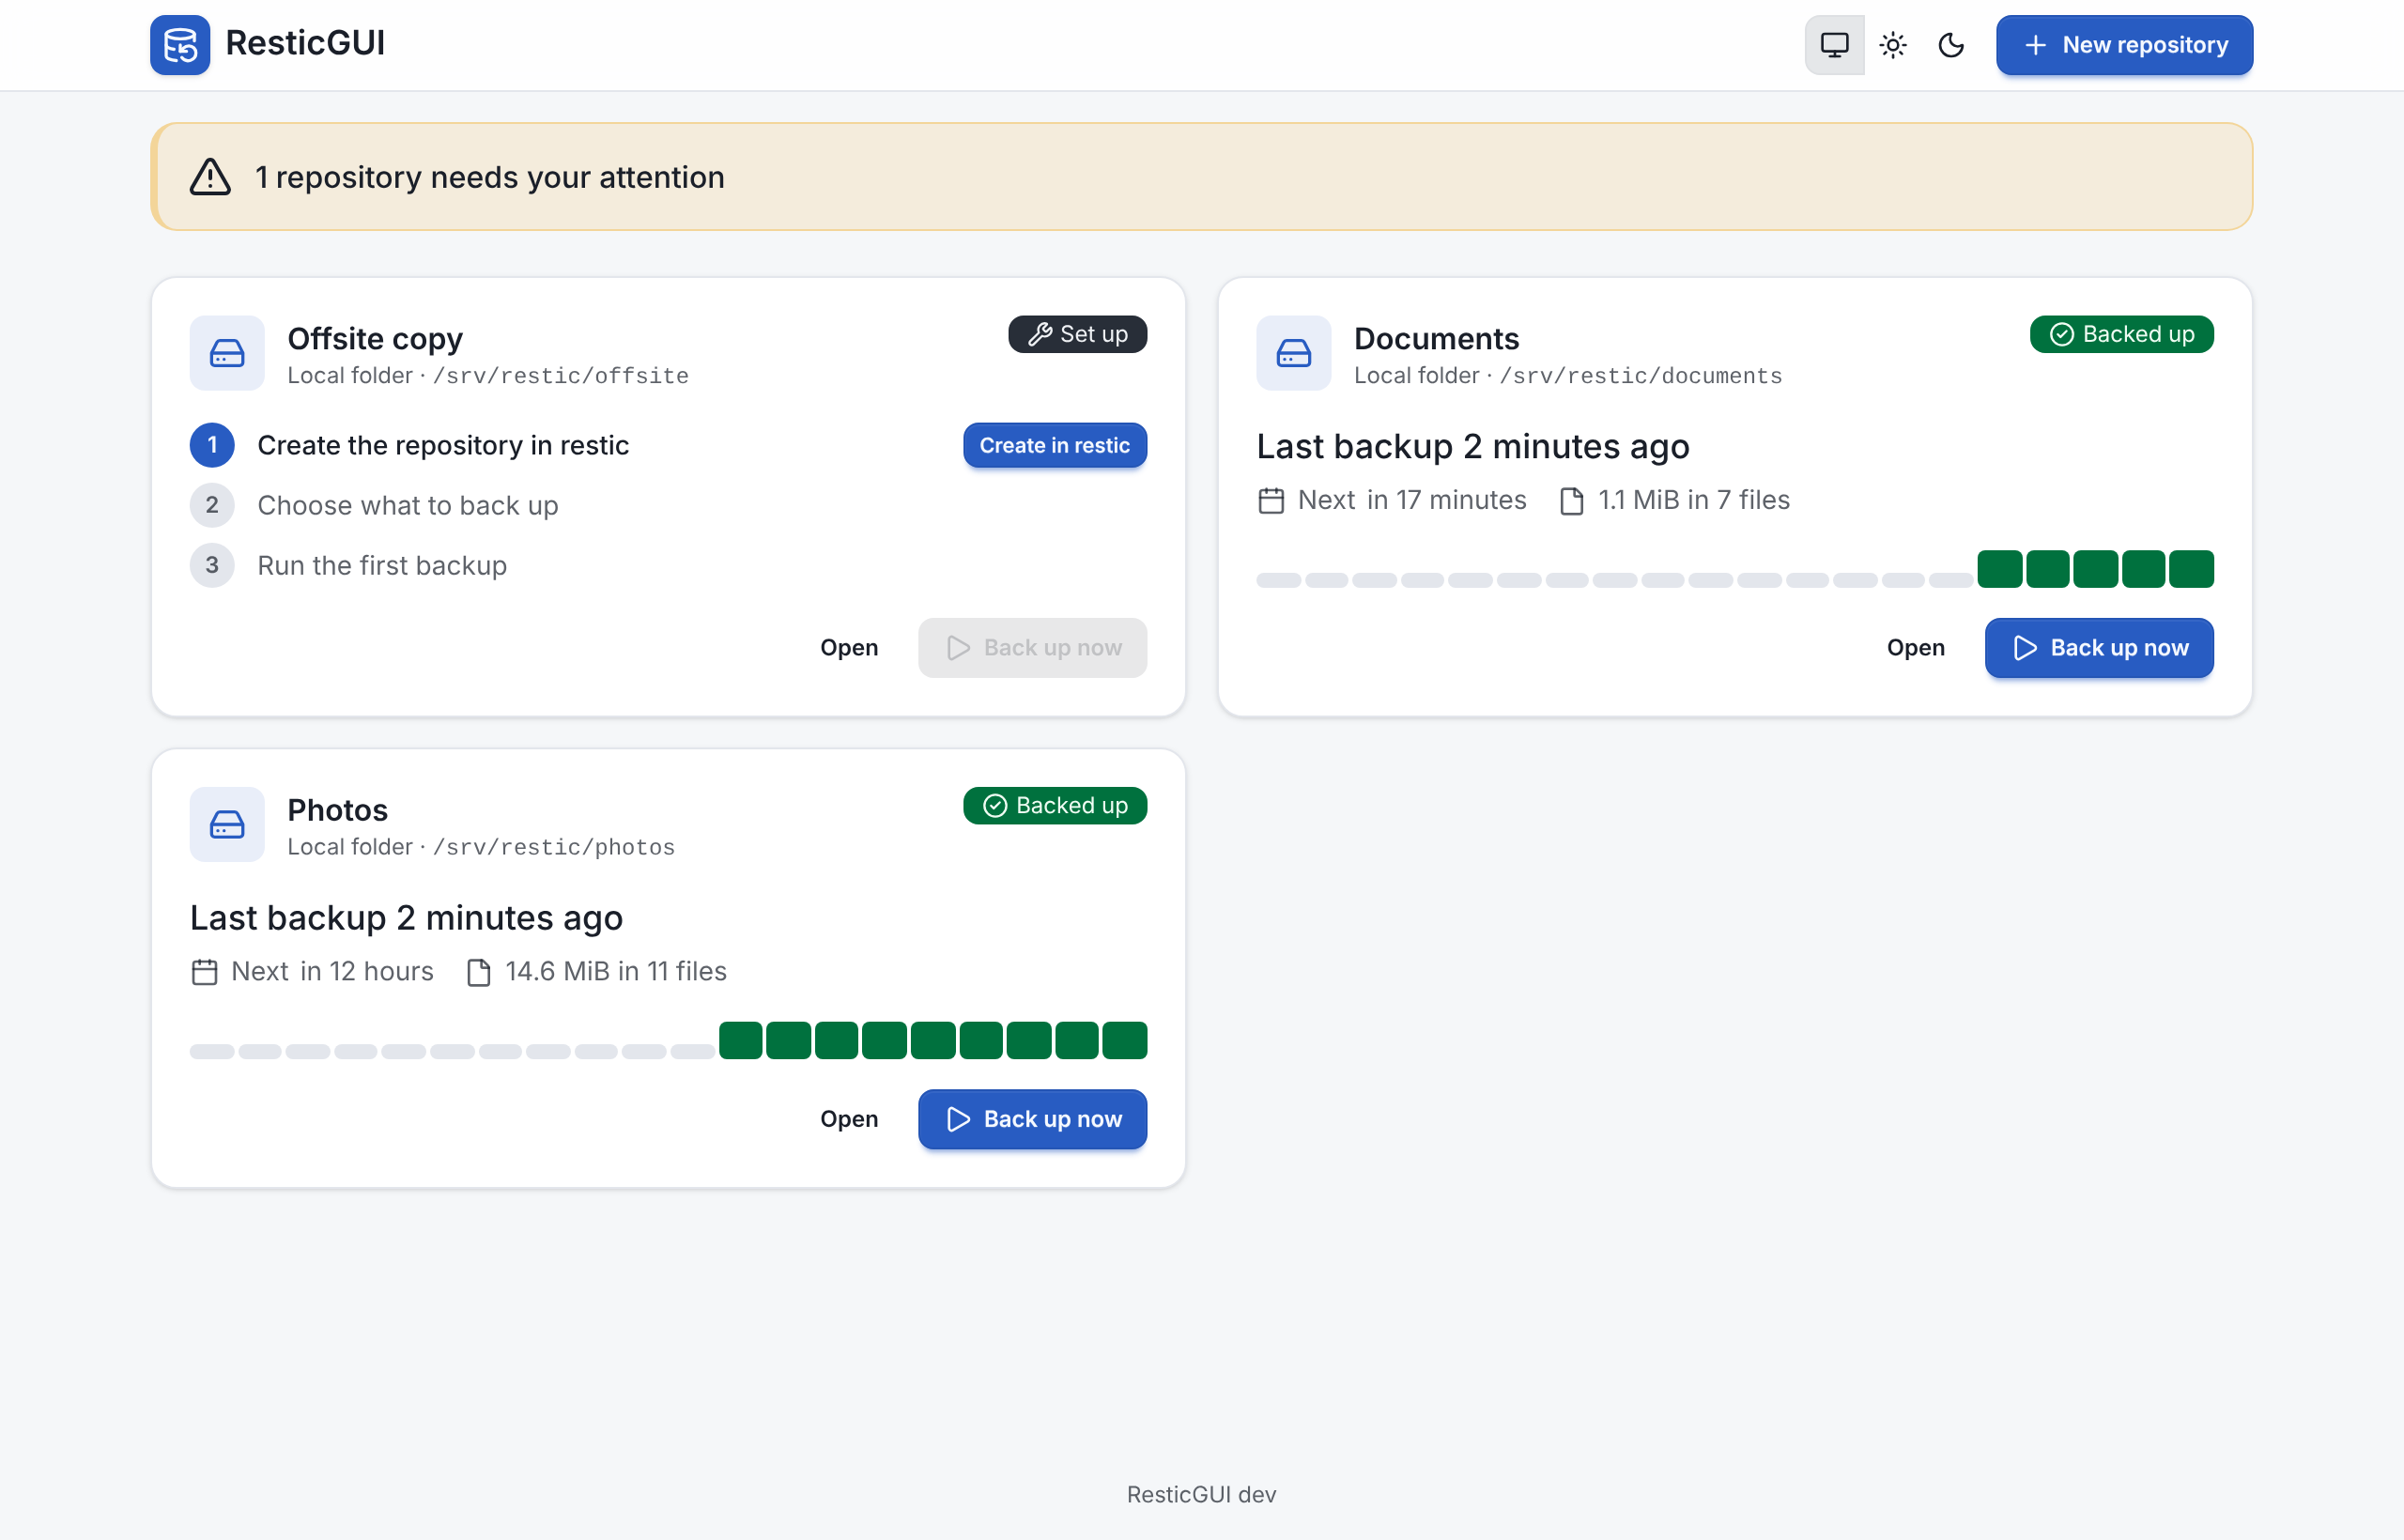The width and height of the screenshot is (2404, 1540).
Task: Switch to system theme monitor icon
Action: (x=1834, y=45)
